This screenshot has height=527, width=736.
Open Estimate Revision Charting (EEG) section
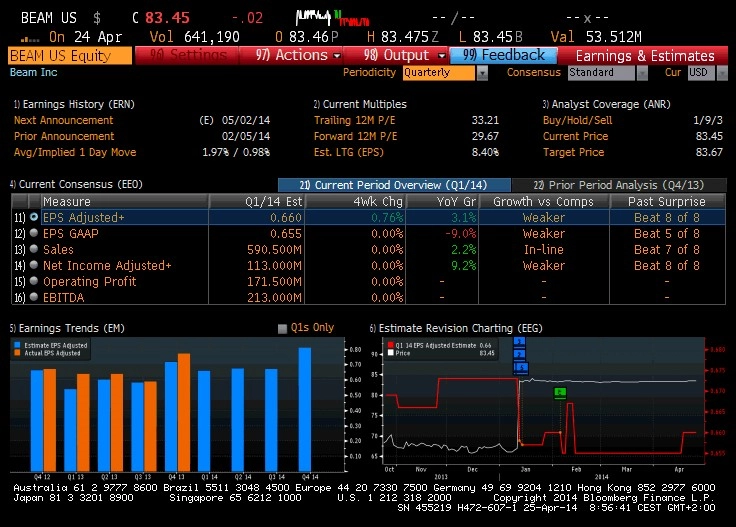click(456, 328)
